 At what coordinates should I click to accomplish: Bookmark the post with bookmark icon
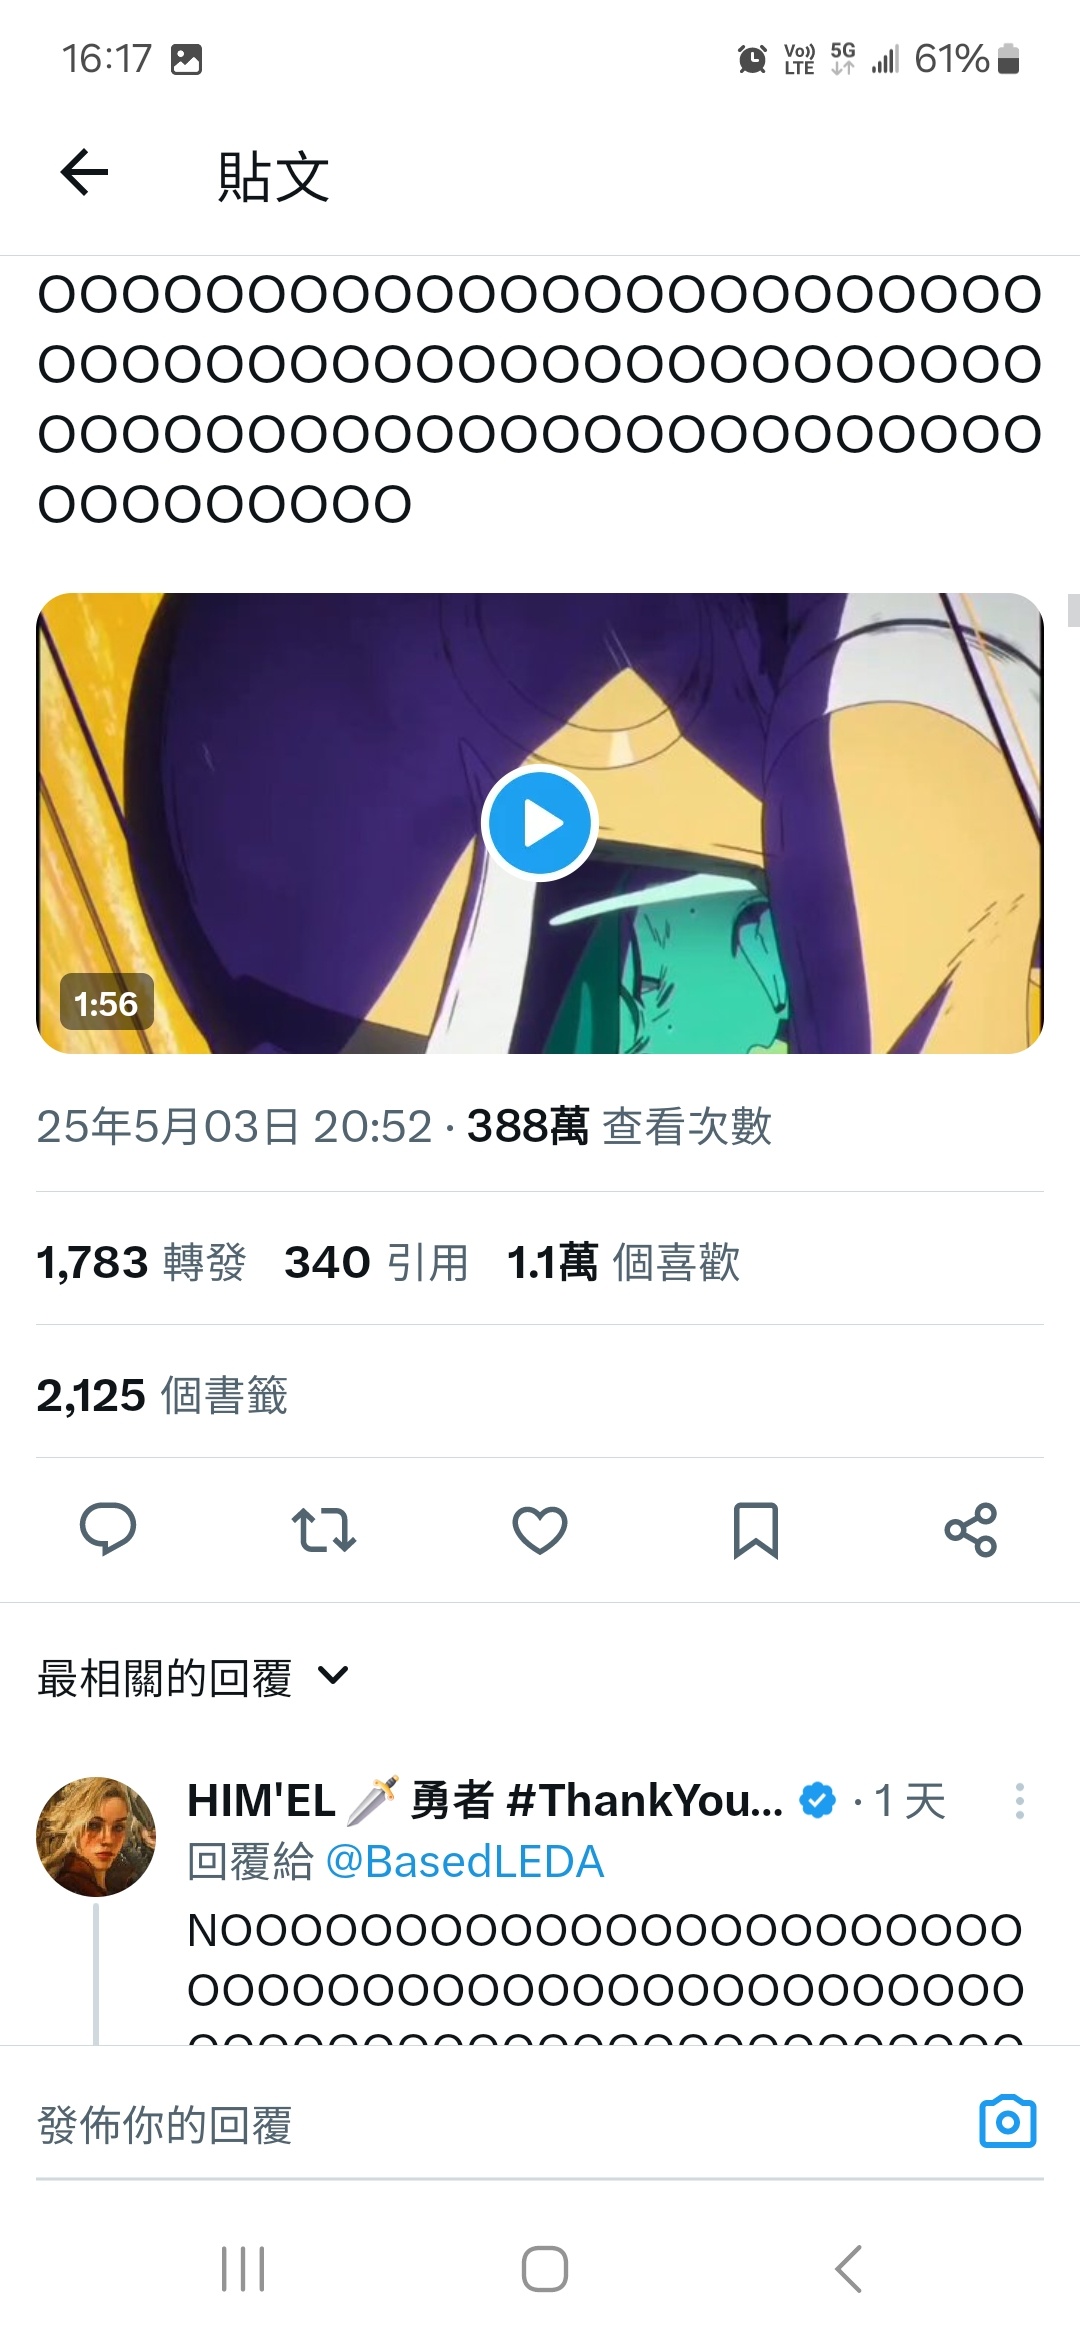[756, 1530]
